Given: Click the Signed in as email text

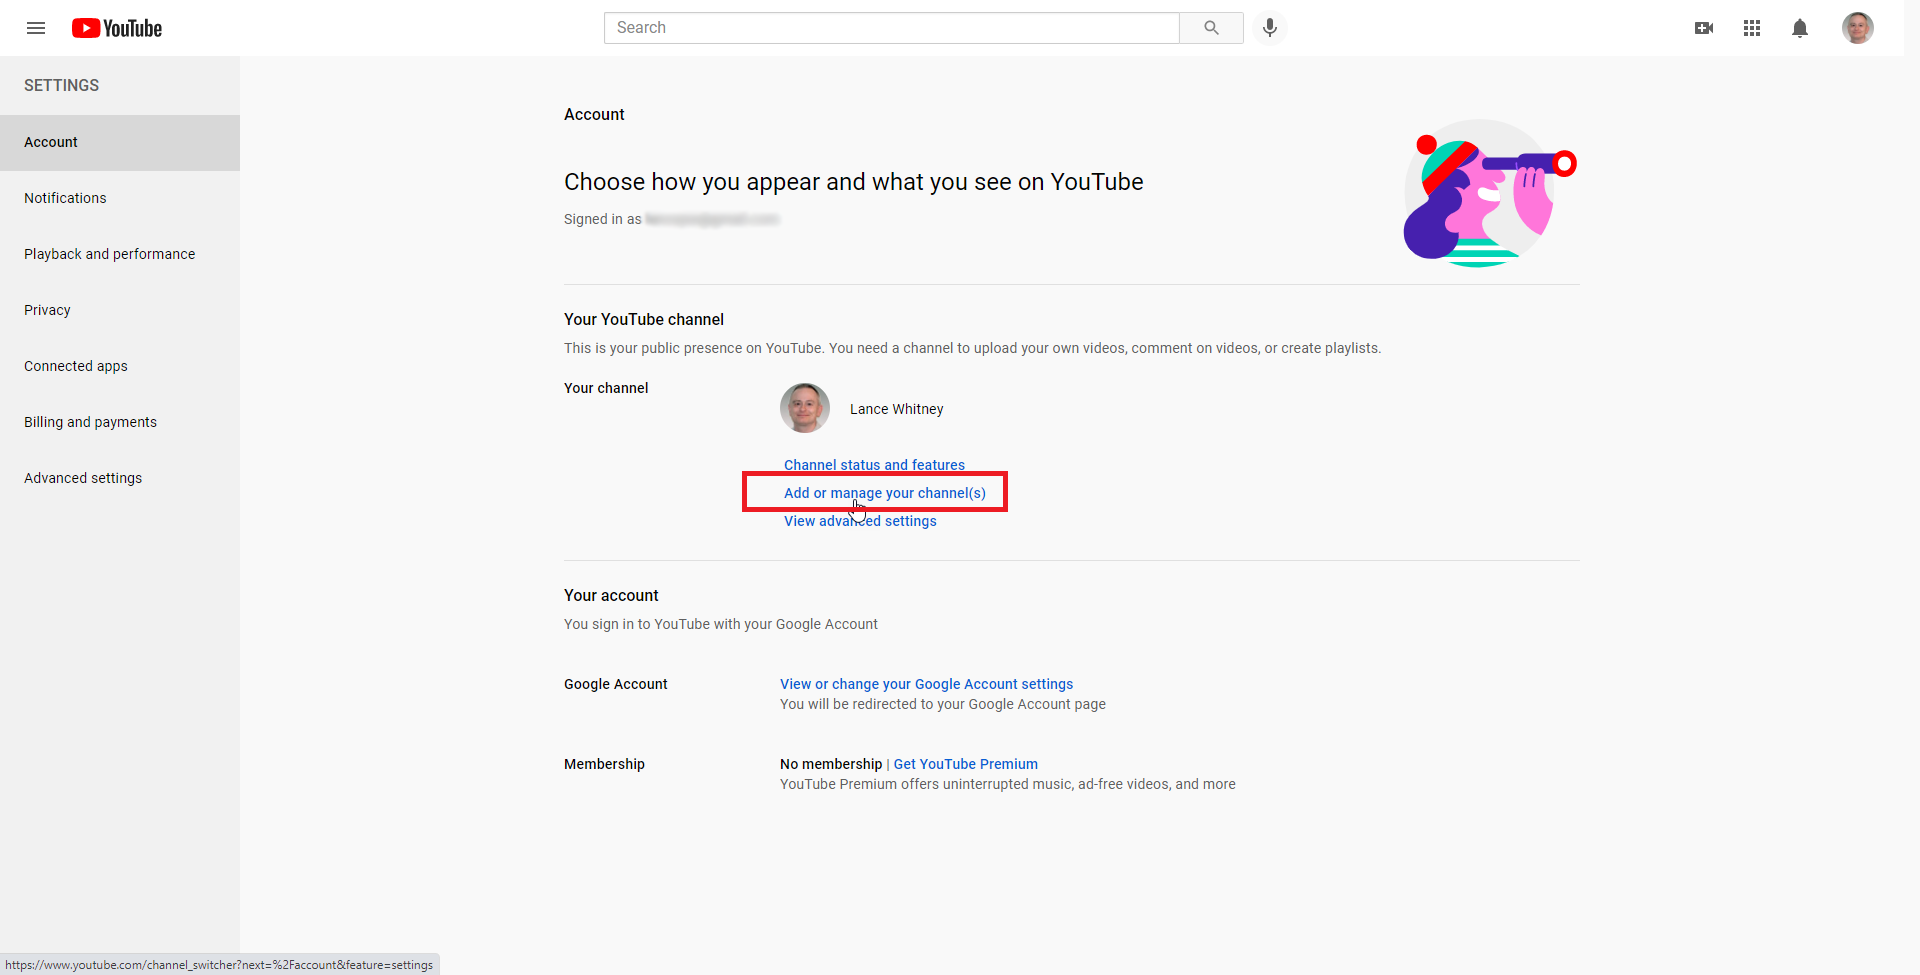Looking at the screenshot, I should coord(671,219).
